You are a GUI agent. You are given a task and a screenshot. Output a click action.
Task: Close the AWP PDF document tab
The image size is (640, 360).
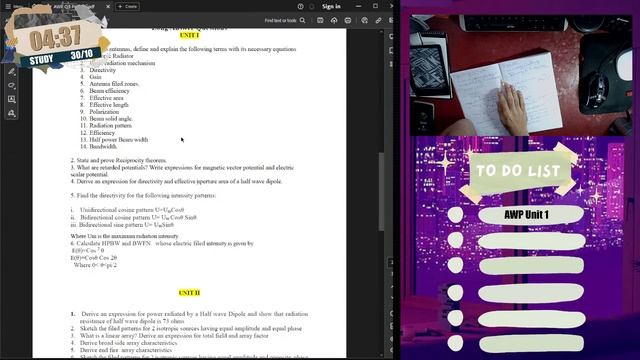click(x=108, y=7)
